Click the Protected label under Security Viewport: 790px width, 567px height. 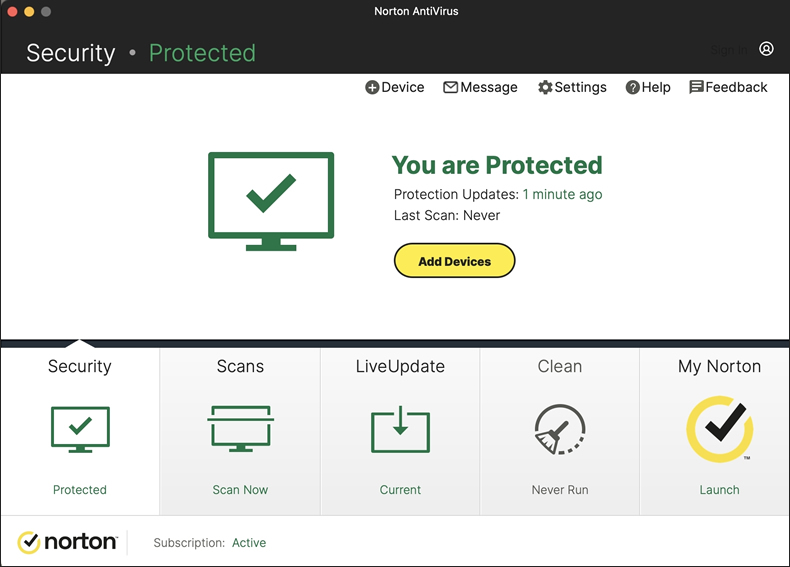80,490
